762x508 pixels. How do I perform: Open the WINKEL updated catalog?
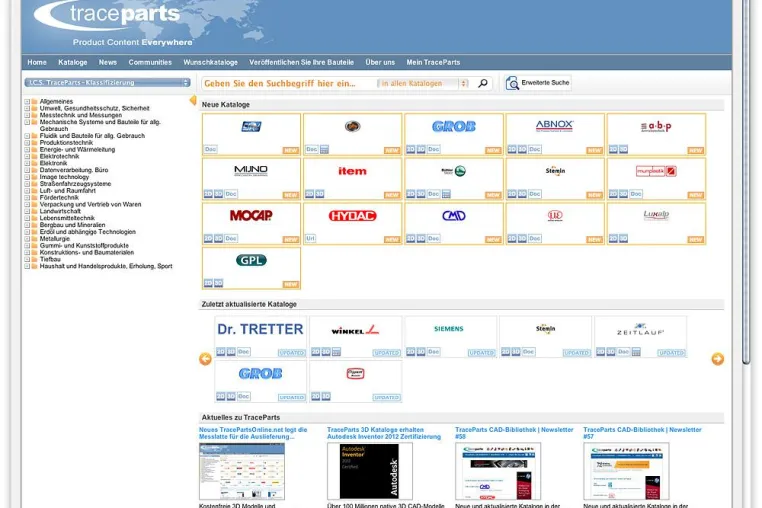tap(355, 330)
